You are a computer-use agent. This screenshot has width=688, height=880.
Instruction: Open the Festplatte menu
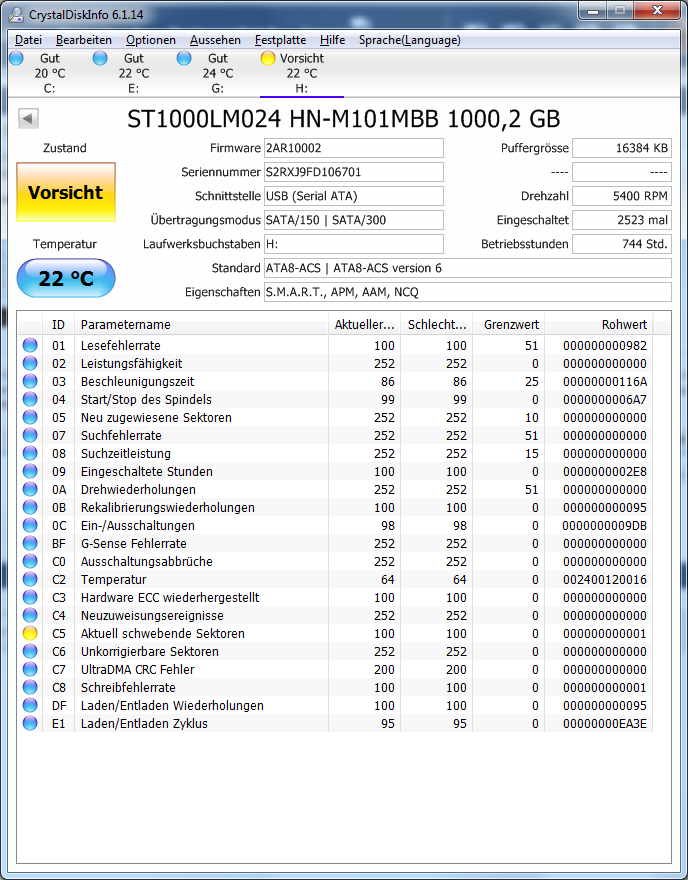tap(280, 40)
